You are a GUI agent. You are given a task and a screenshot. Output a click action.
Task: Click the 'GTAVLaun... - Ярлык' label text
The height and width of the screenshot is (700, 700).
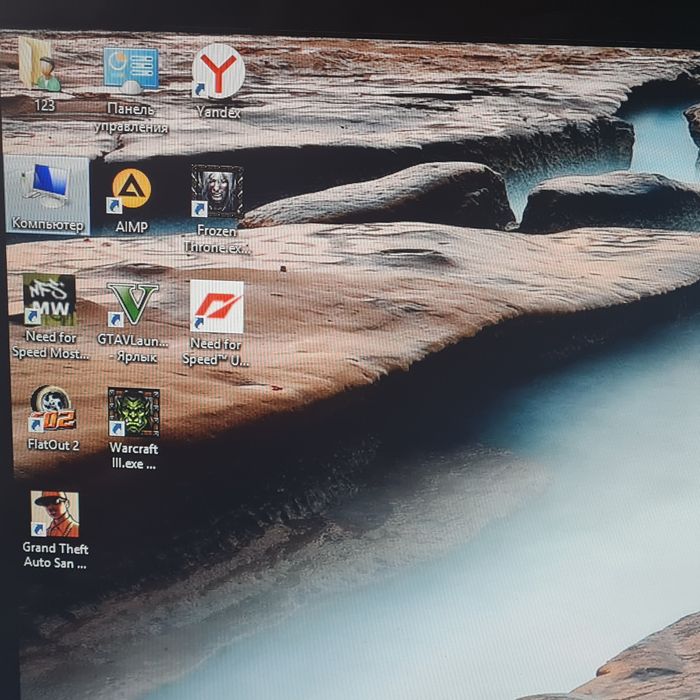tap(133, 349)
